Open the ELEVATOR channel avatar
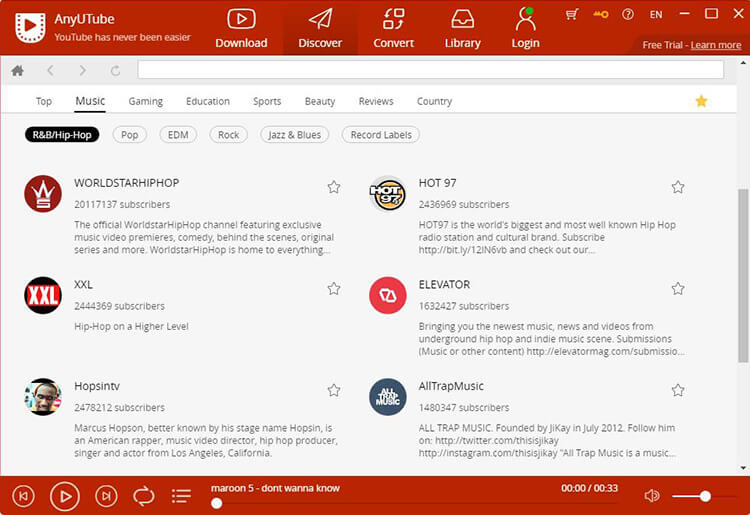This screenshot has width=750, height=515. pos(387,295)
